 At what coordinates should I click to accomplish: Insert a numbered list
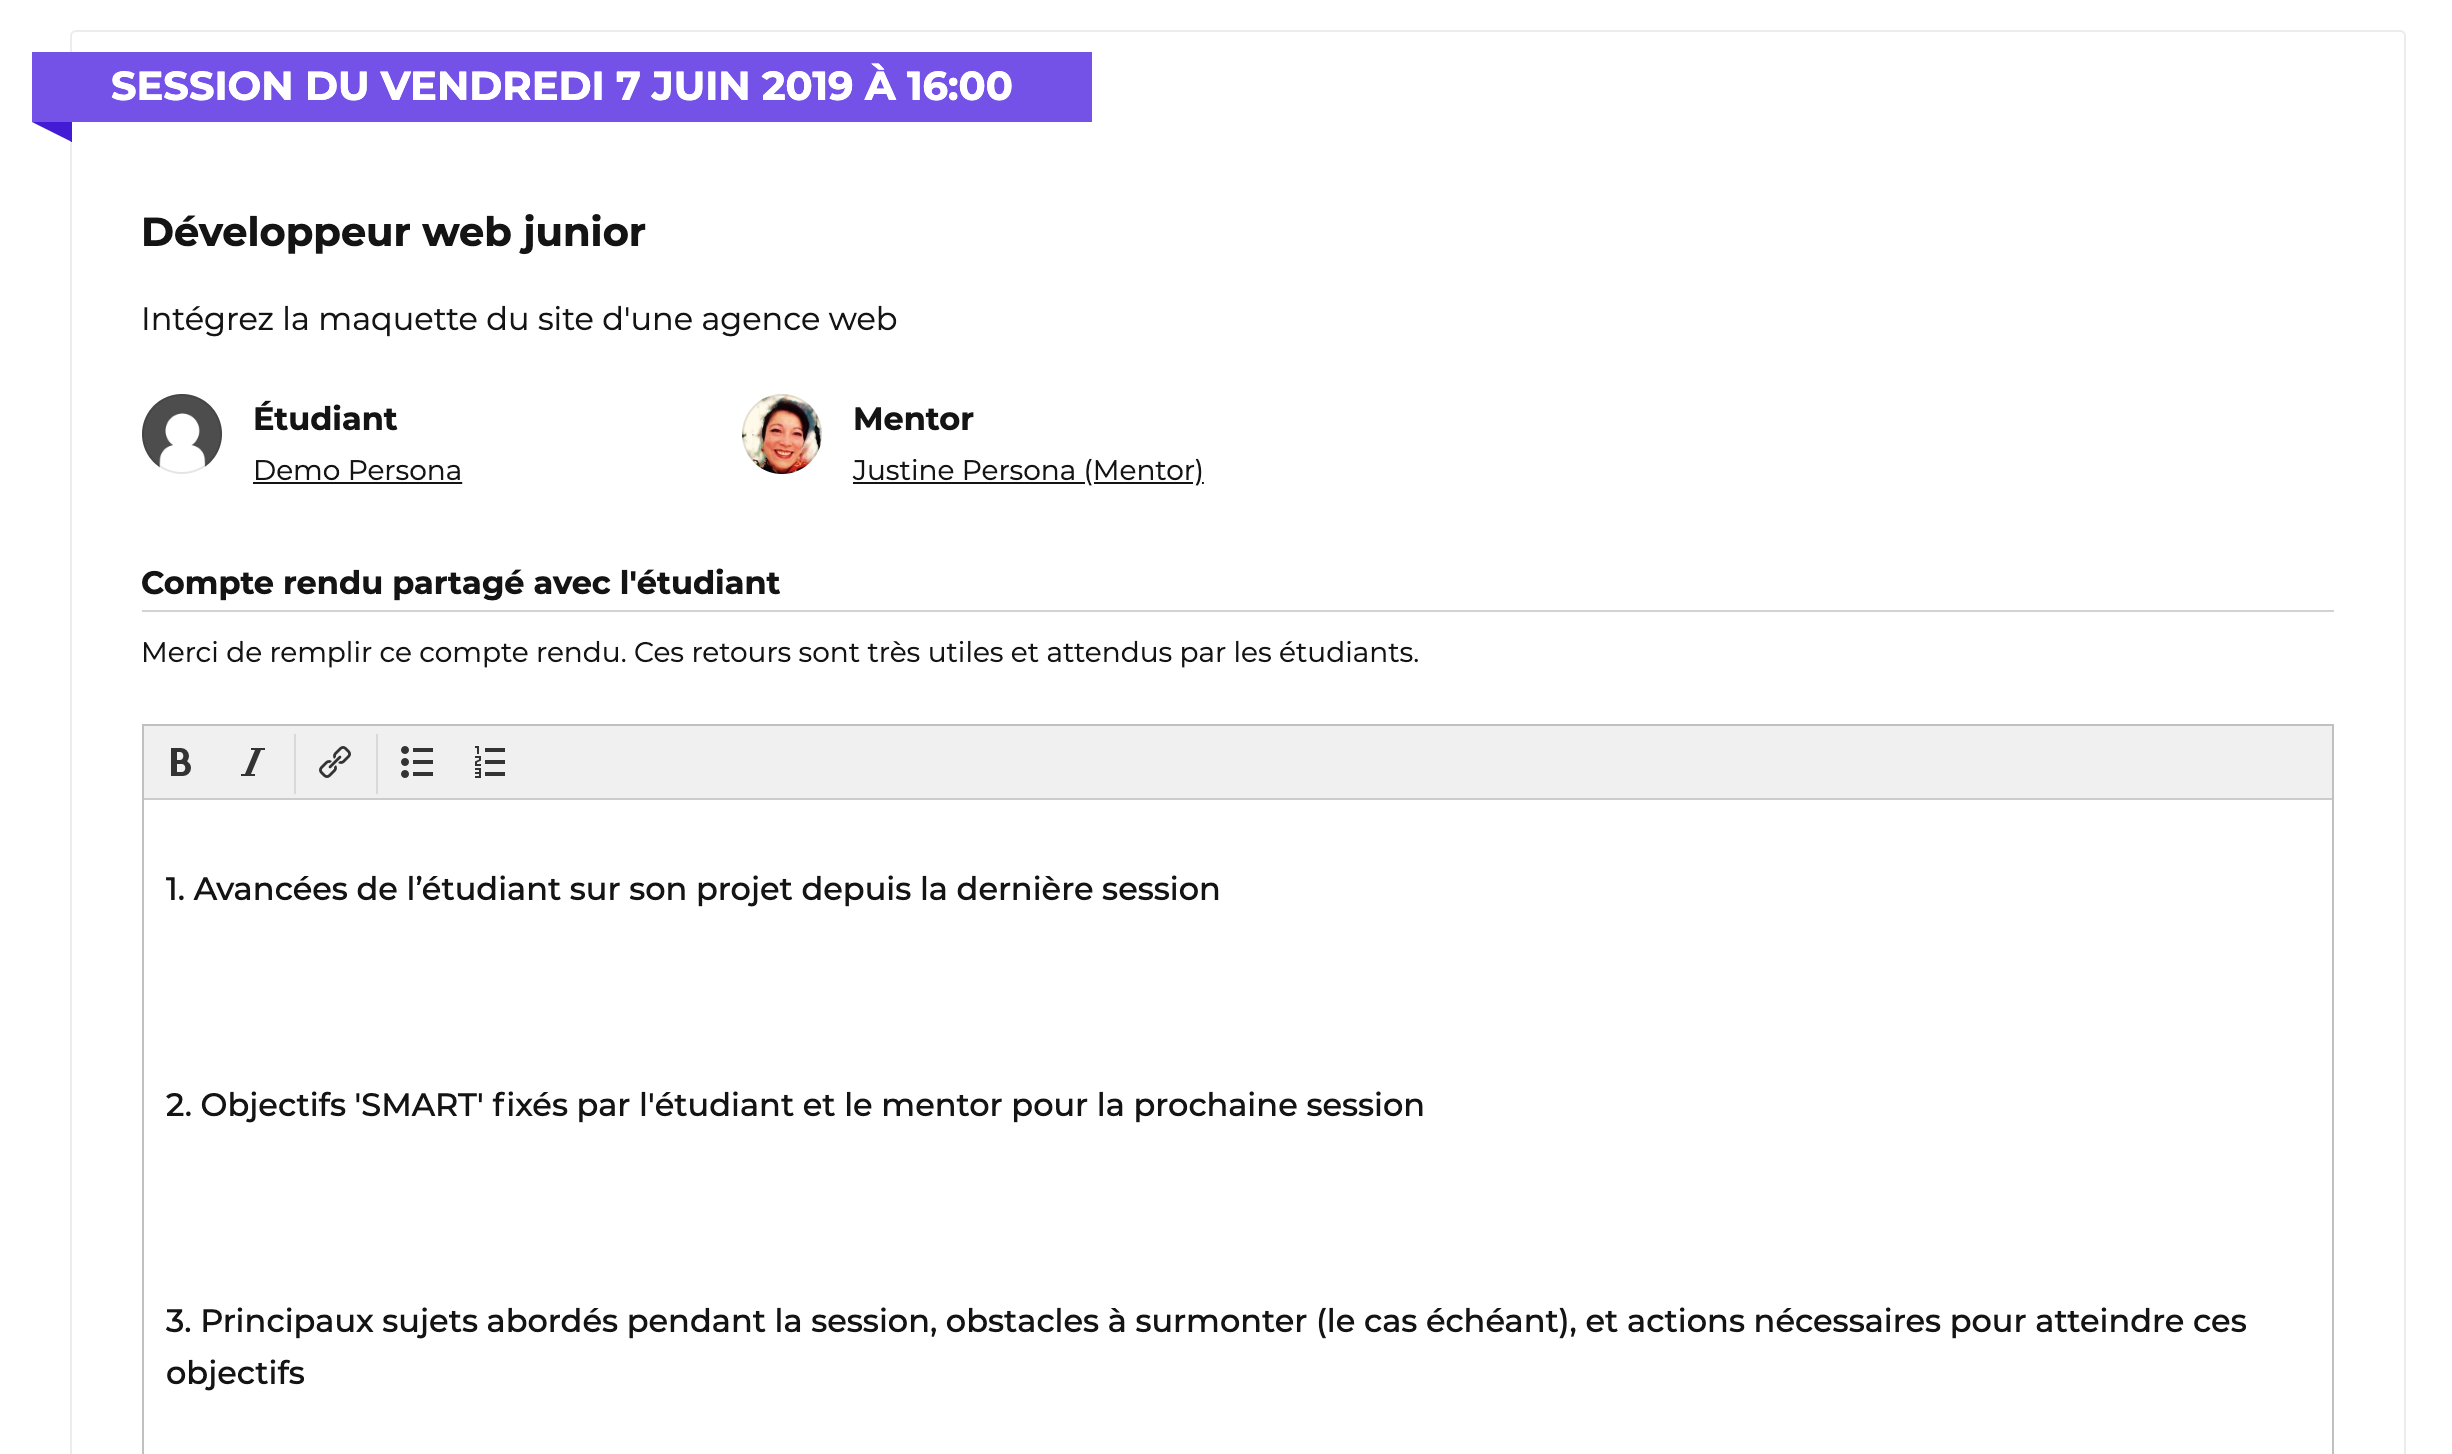pyautogui.click(x=489, y=763)
